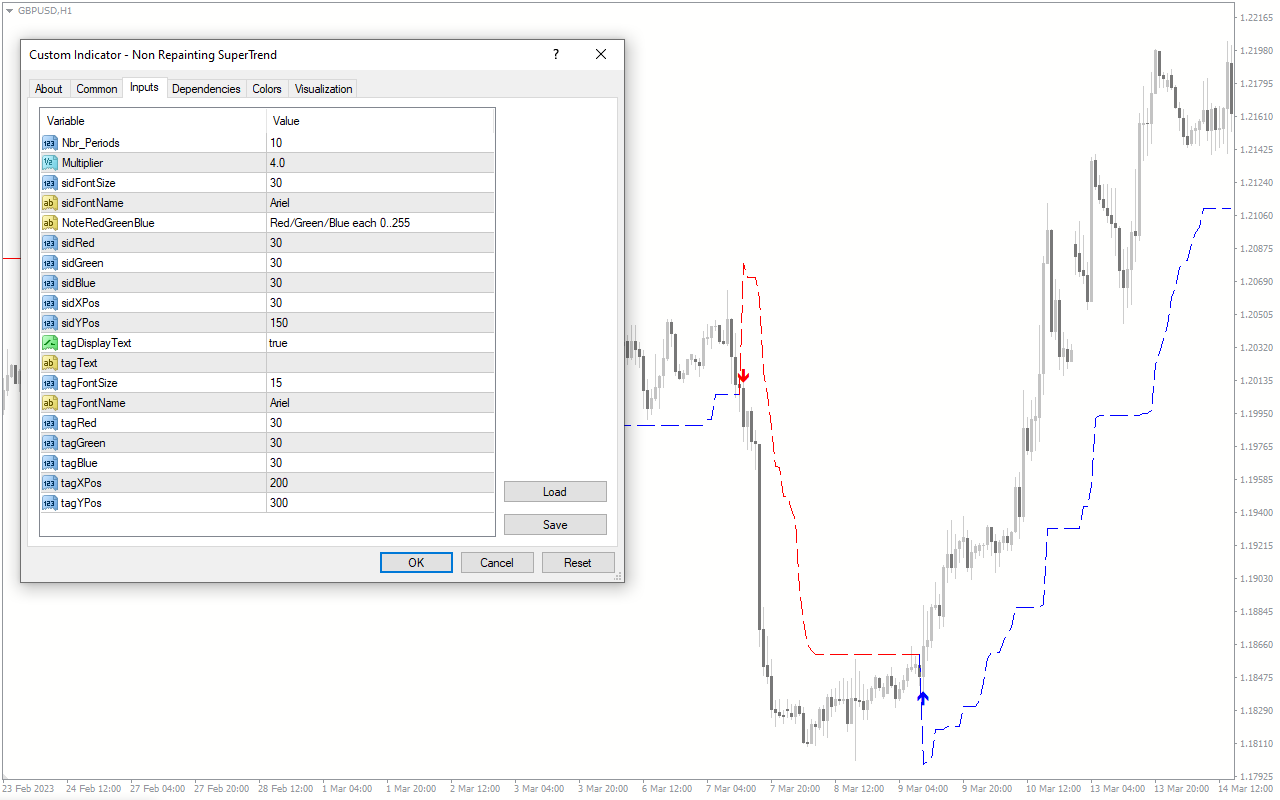Click the tagYPos variable icon
This screenshot has width=1280, height=800.
(x=49, y=503)
